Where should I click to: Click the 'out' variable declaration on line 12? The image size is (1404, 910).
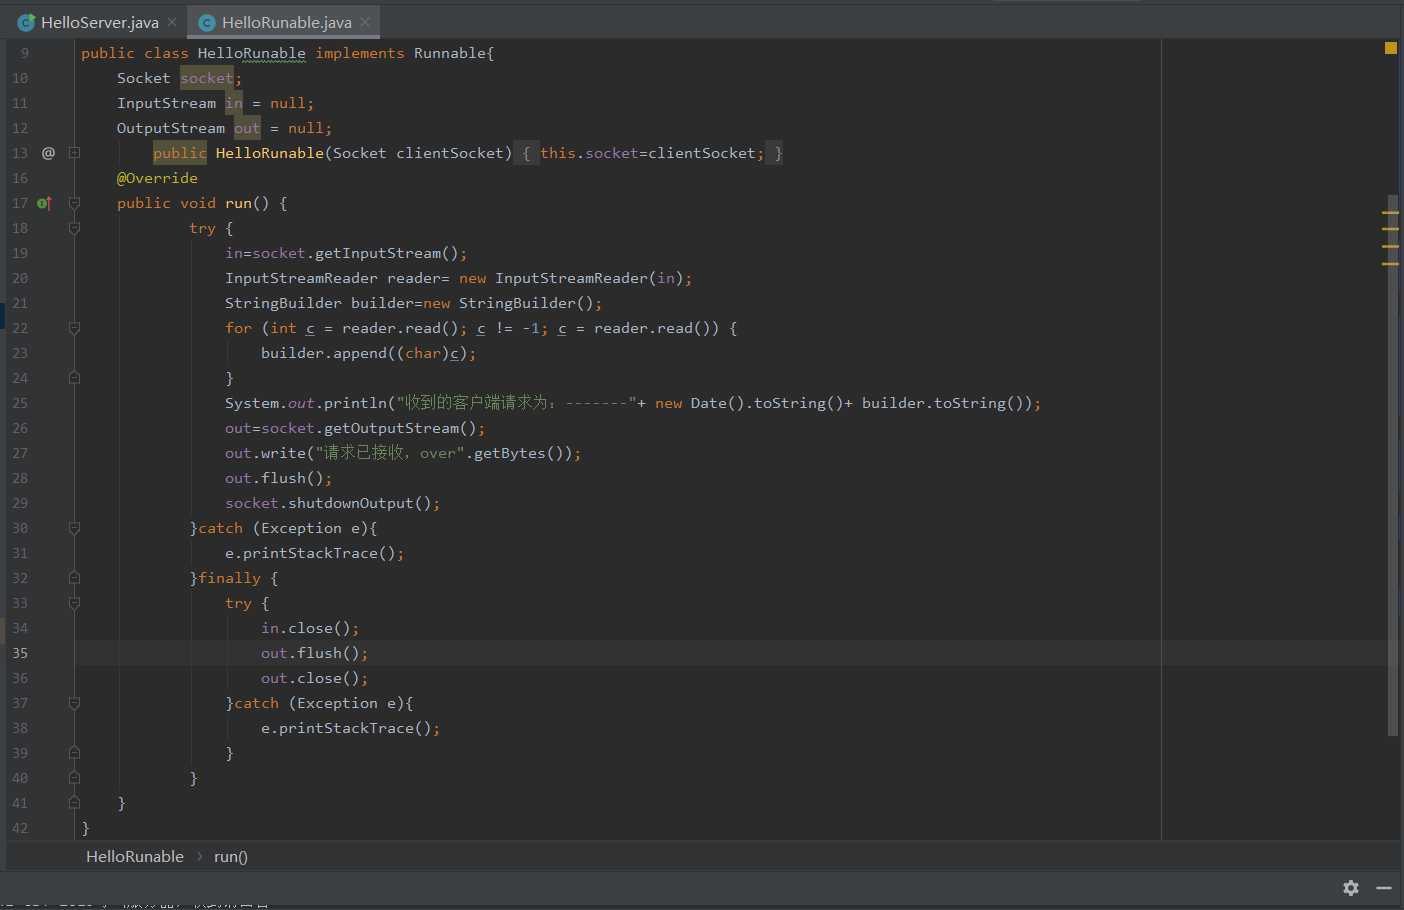247,128
